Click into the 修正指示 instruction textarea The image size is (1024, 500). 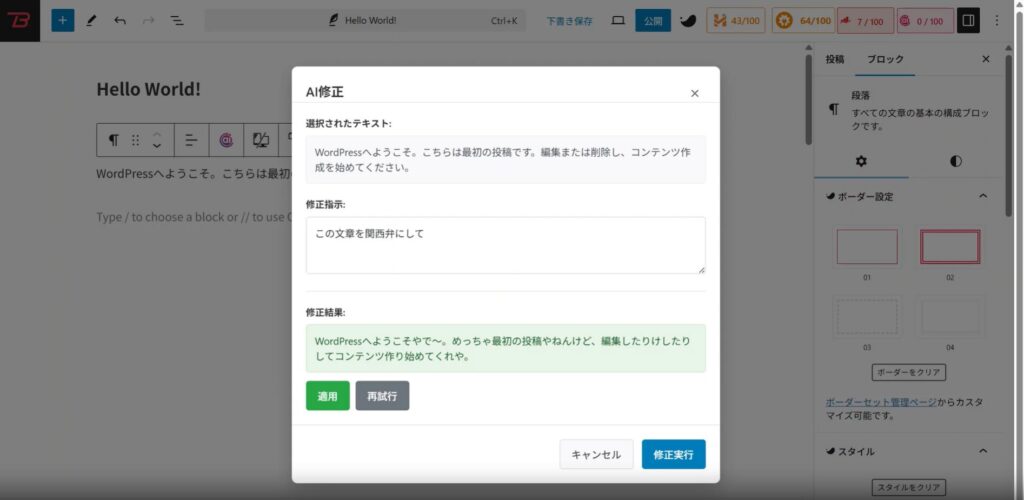[505, 245]
